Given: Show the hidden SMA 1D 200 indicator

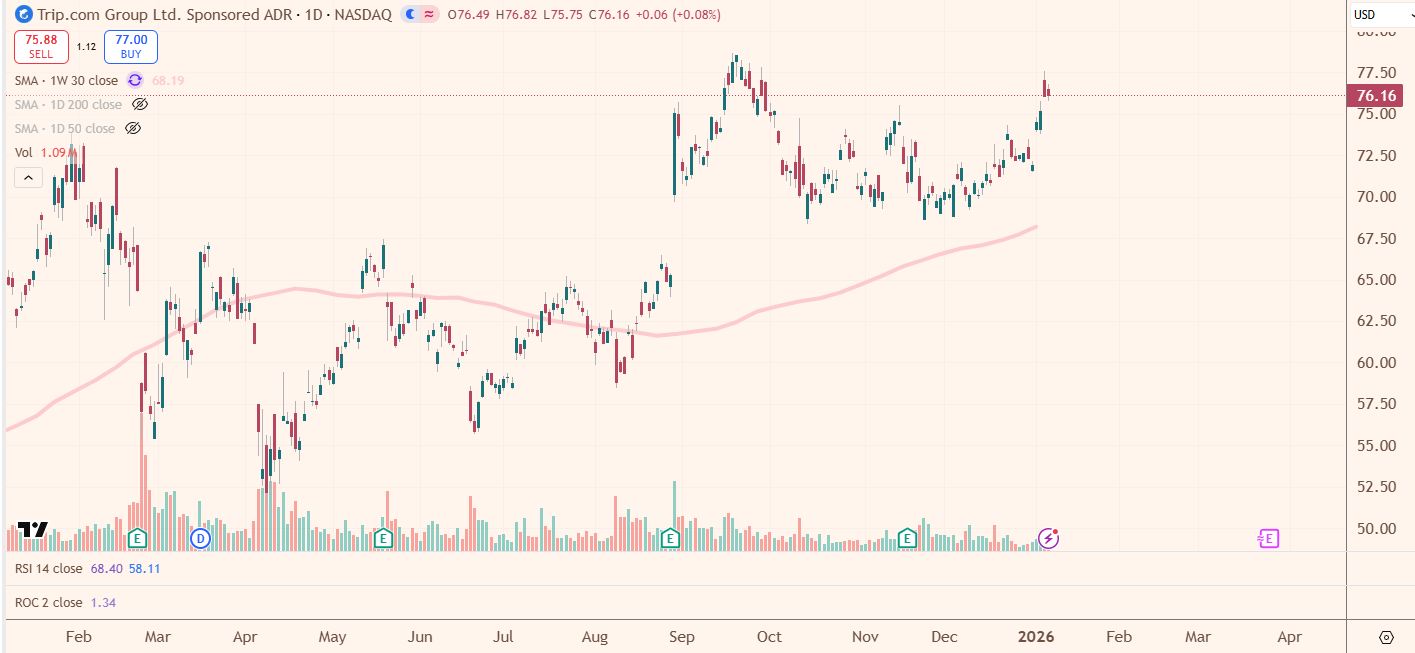Looking at the screenshot, I should coord(140,104).
